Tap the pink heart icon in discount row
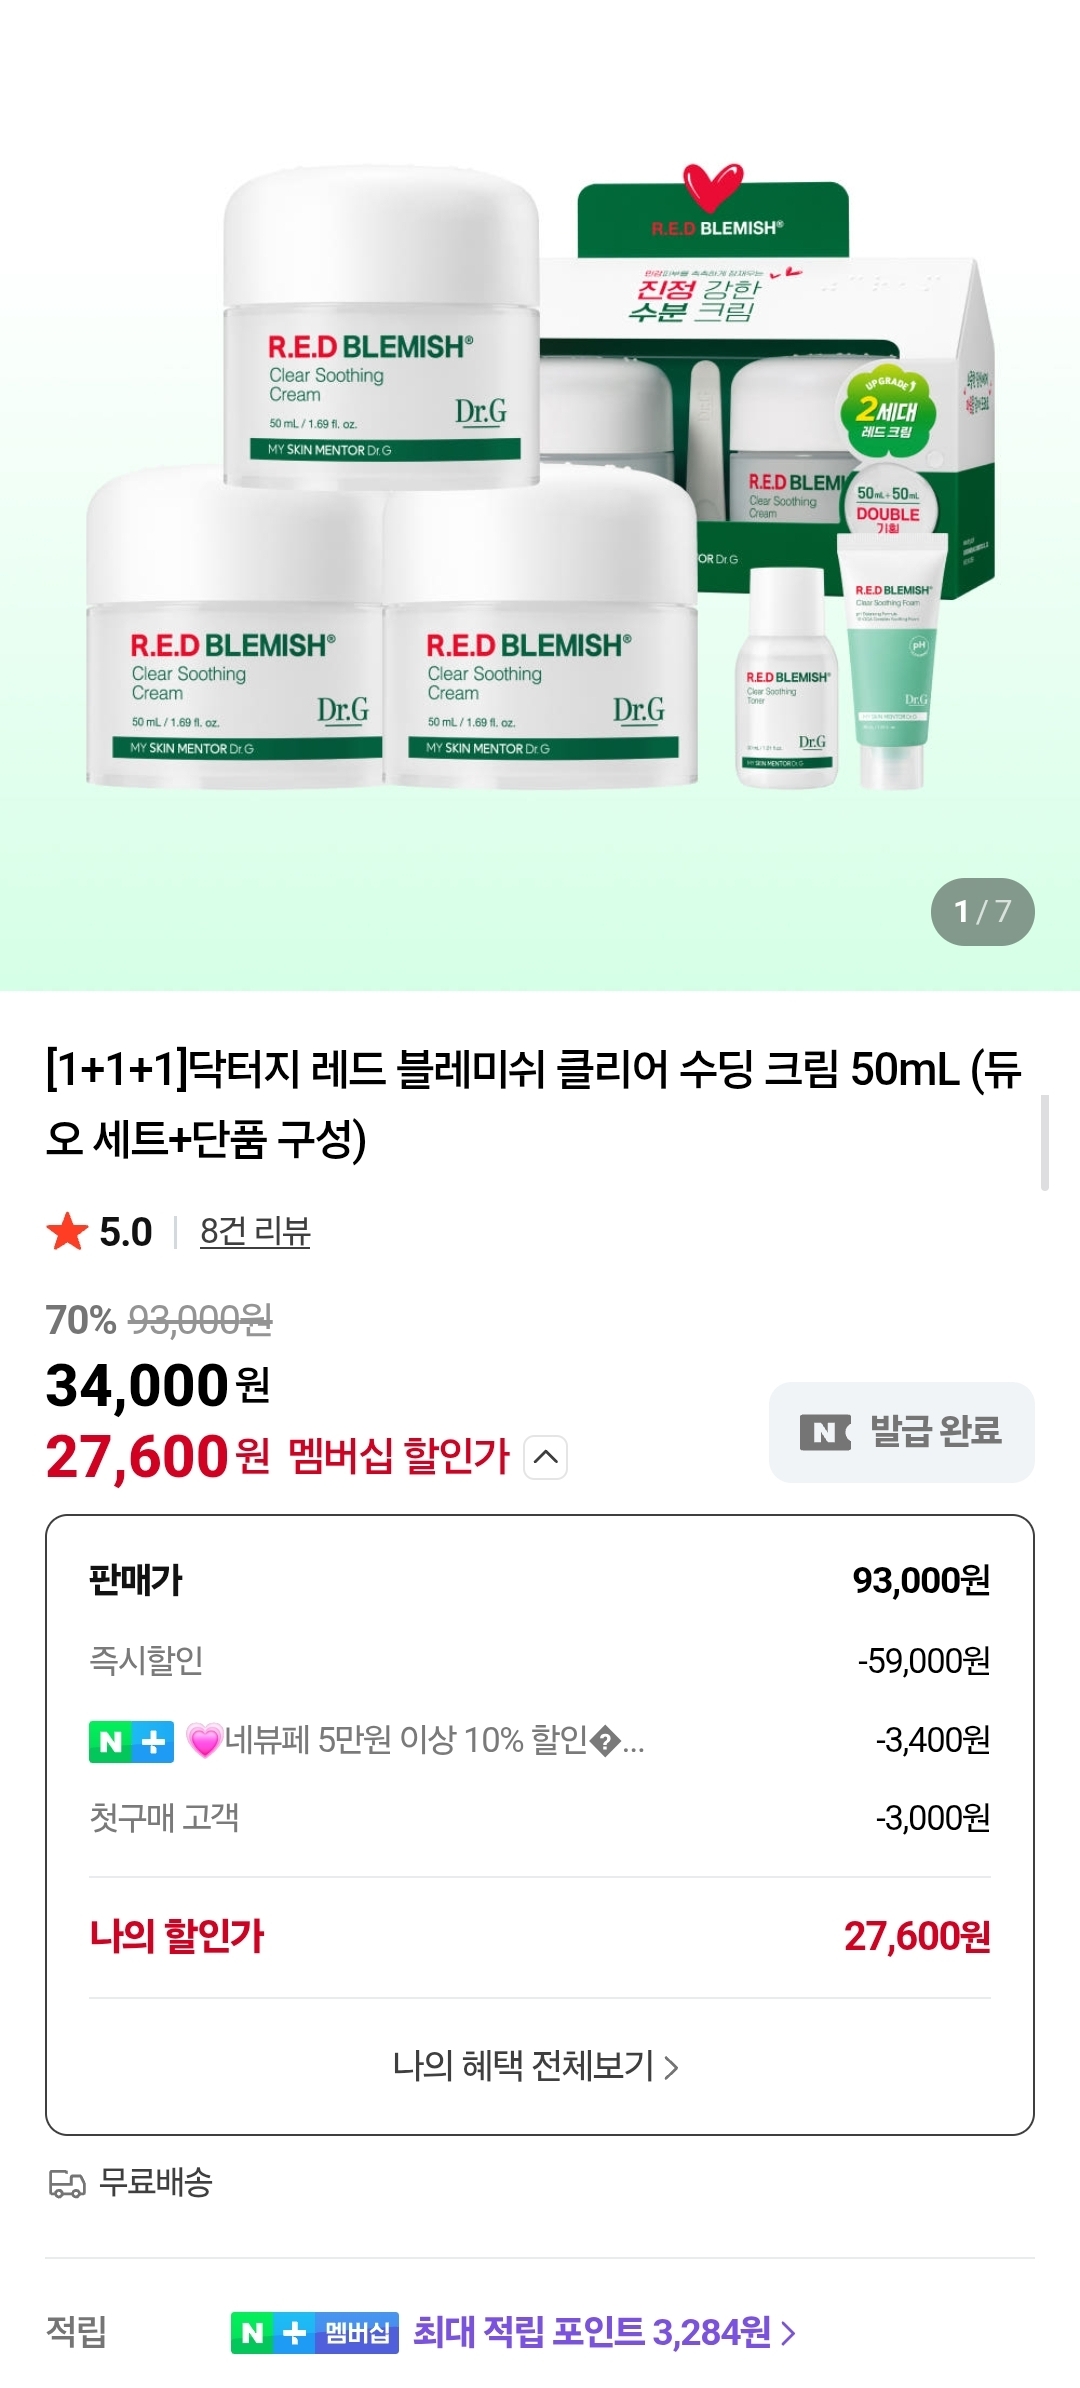Viewport: 1080px width, 2388px height. (204, 1741)
